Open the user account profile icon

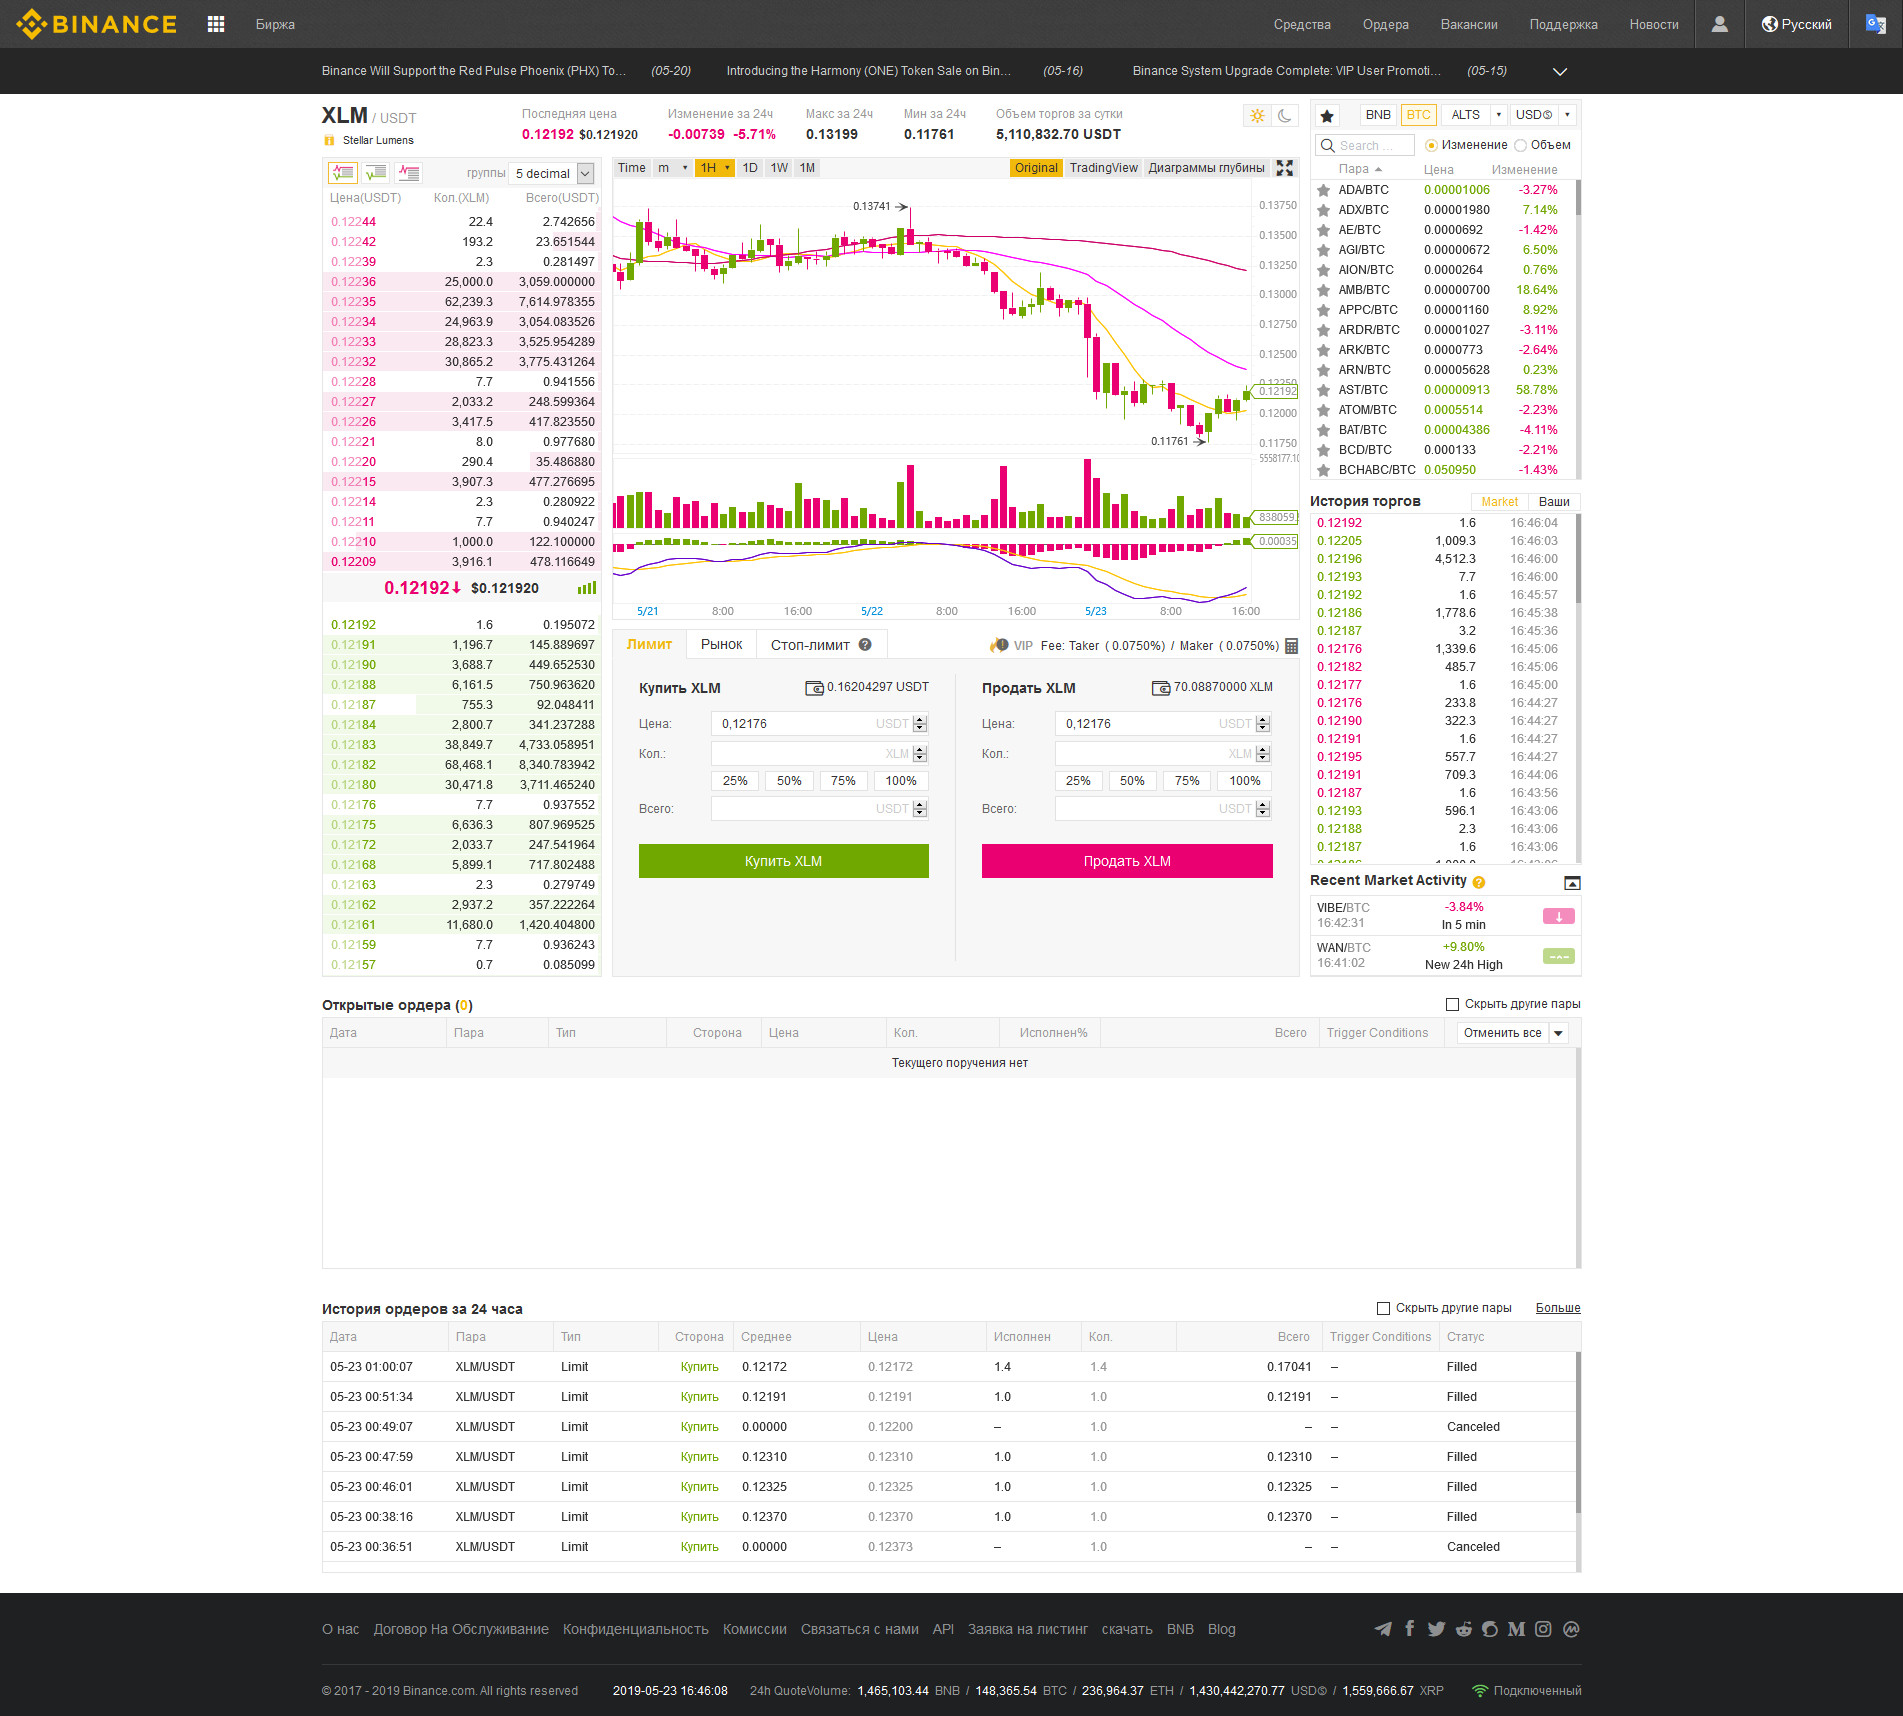(1719, 24)
